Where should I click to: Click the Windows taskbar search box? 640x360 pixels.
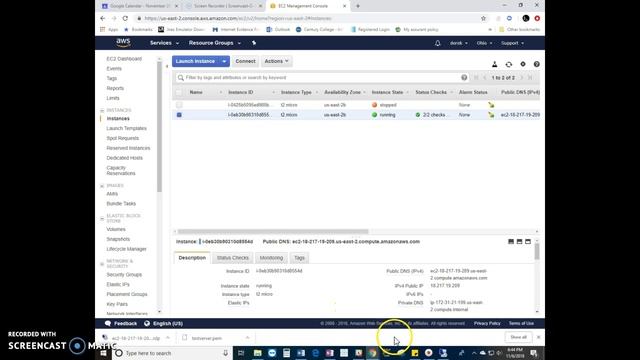coord(171,353)
